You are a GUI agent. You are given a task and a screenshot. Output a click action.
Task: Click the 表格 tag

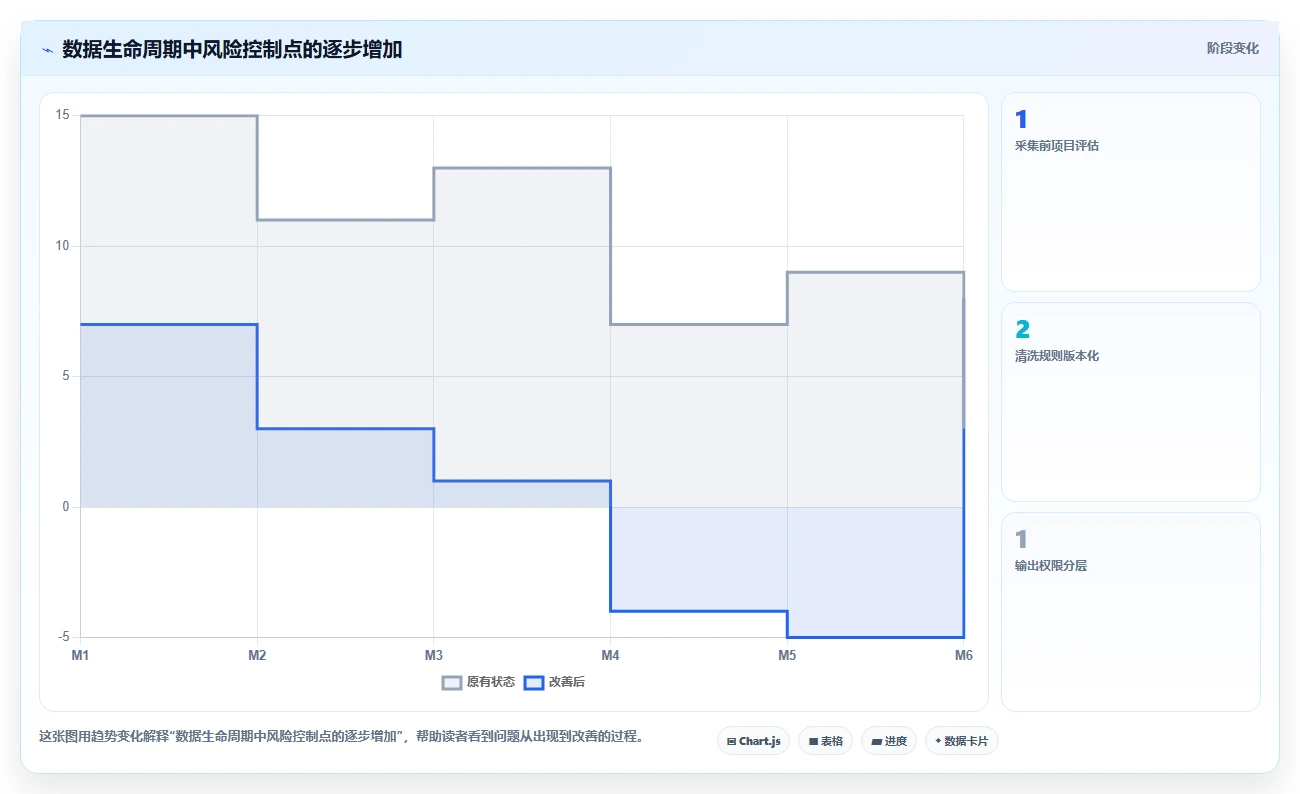tap(825, 741)
